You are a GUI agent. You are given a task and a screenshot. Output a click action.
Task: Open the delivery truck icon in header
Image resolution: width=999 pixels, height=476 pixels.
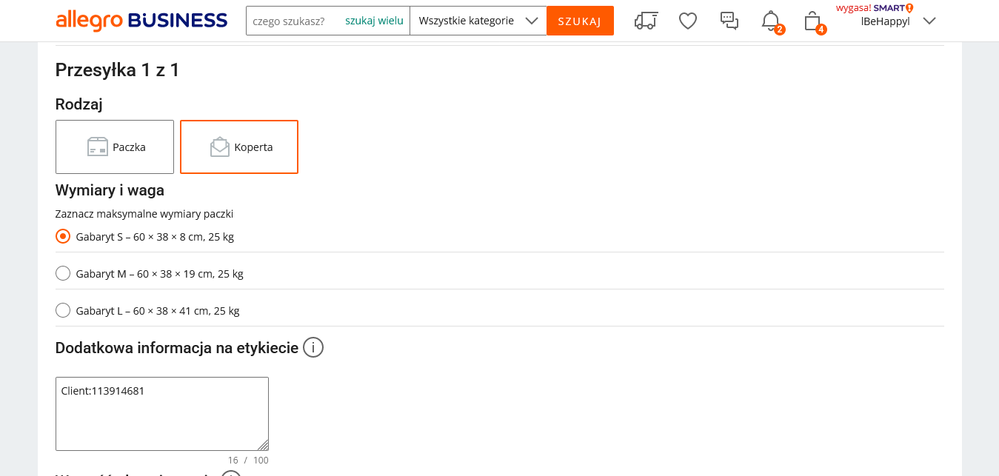tap(646, 21)
